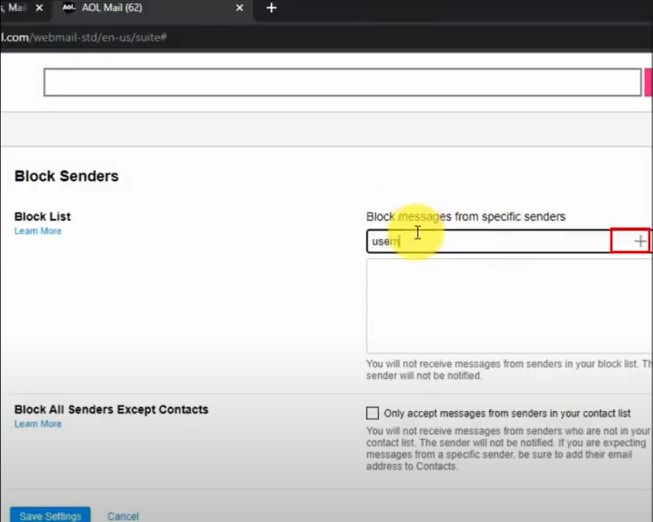Open a new browser tab with plus button

[271, 8]
